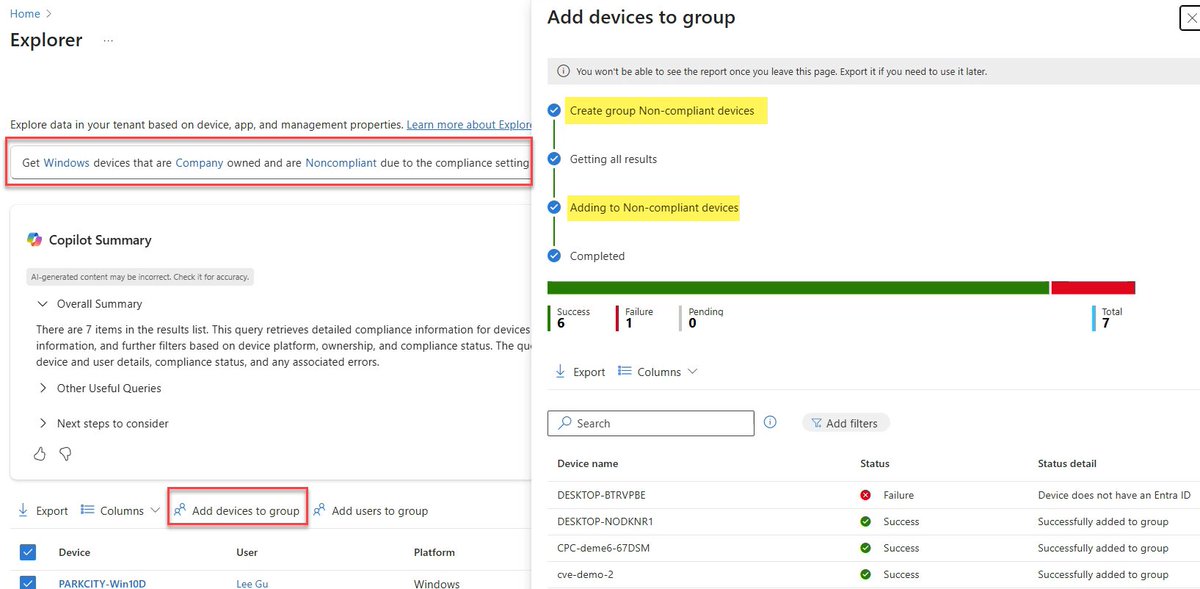Select the DESKTOP-NODKNR1 device name
The width and height of the screenshot is (1200, 589).
[605, 521]
